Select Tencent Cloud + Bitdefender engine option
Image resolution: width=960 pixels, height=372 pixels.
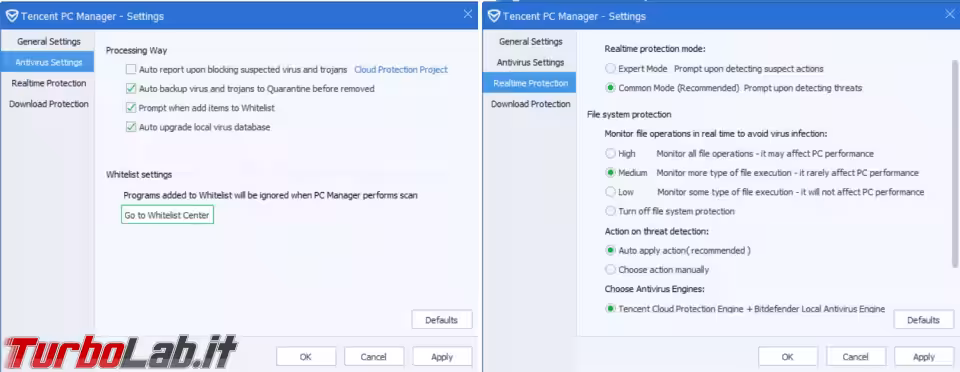pyautogui.click(x=610, y=308)
